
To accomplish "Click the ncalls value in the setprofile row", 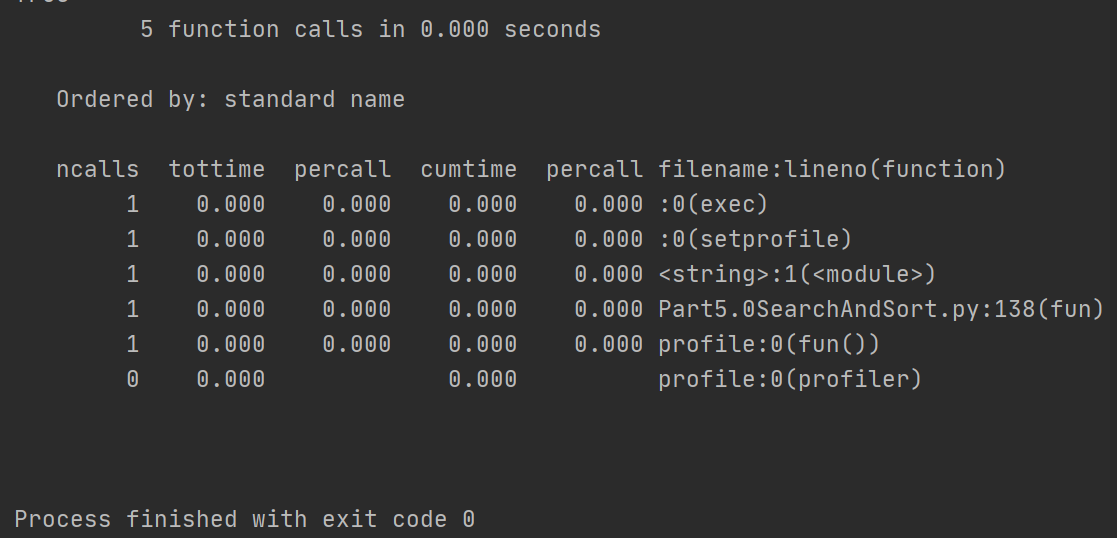I will pyautogui.click(x=133, y=239).
